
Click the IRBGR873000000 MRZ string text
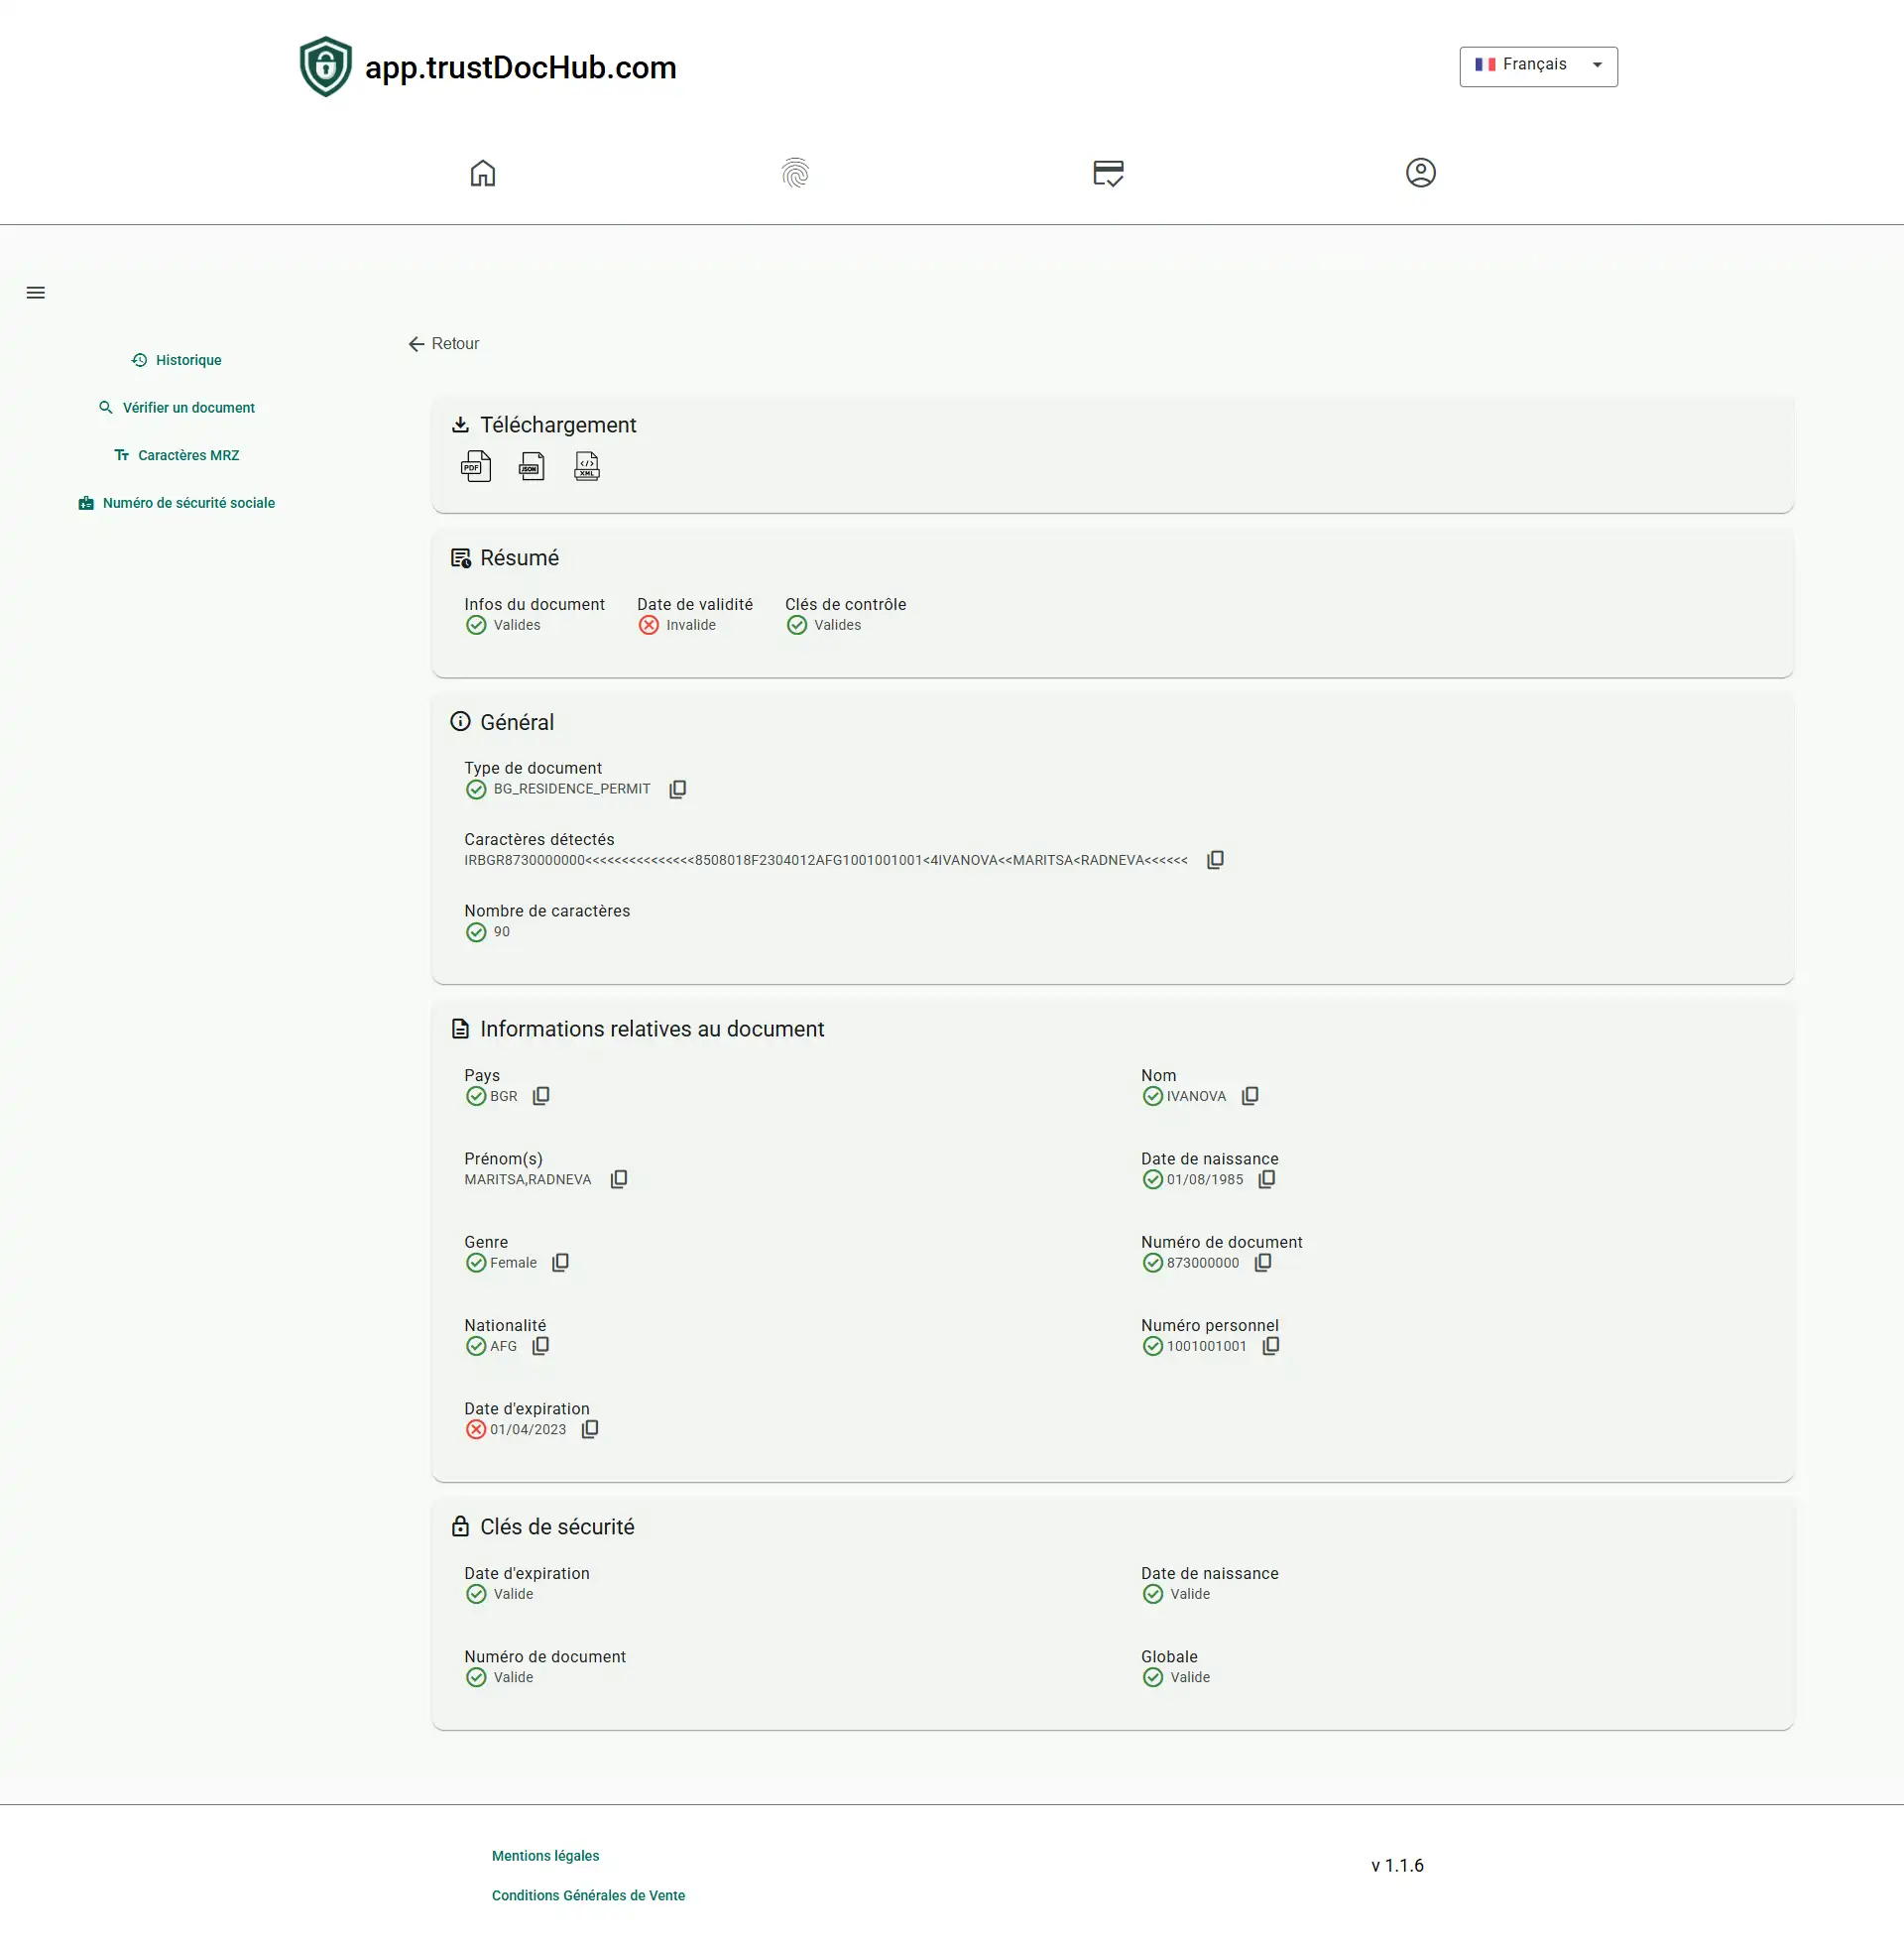coord(826,860)
